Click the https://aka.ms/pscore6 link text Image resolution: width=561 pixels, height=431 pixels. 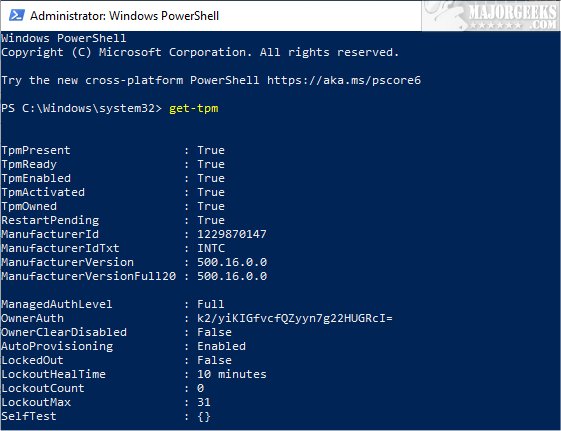pyautogui.click(x=344, y=80)
